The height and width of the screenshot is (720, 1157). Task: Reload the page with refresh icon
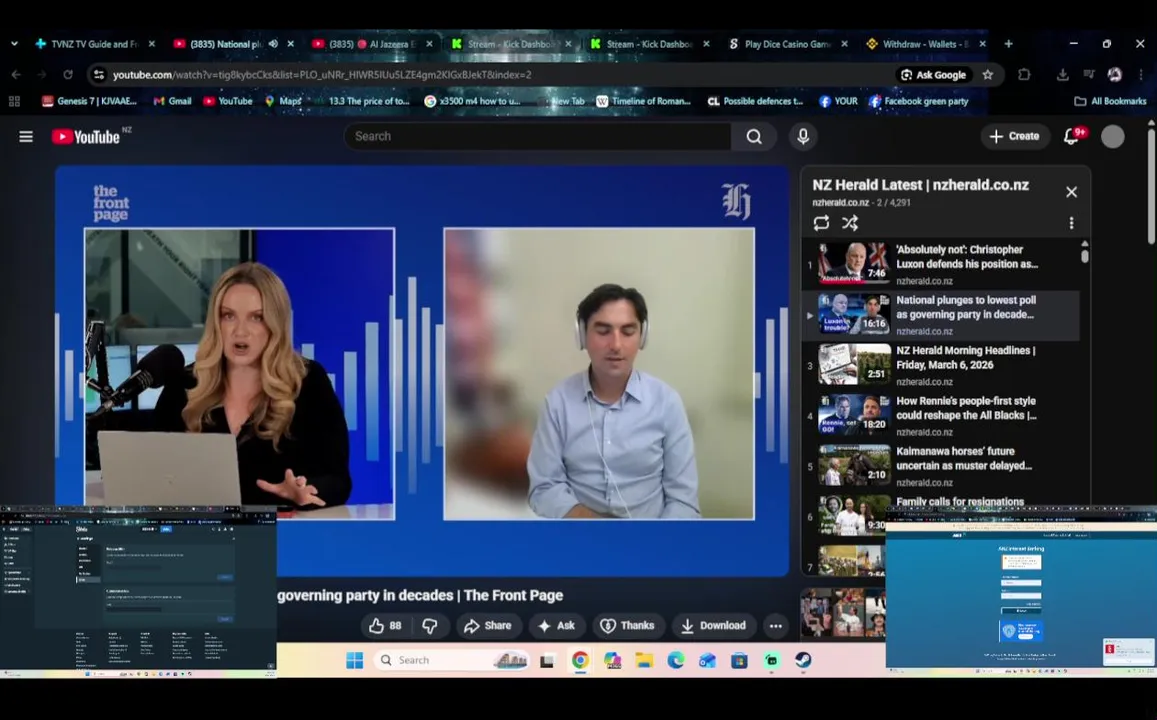(x=68, y=75)
